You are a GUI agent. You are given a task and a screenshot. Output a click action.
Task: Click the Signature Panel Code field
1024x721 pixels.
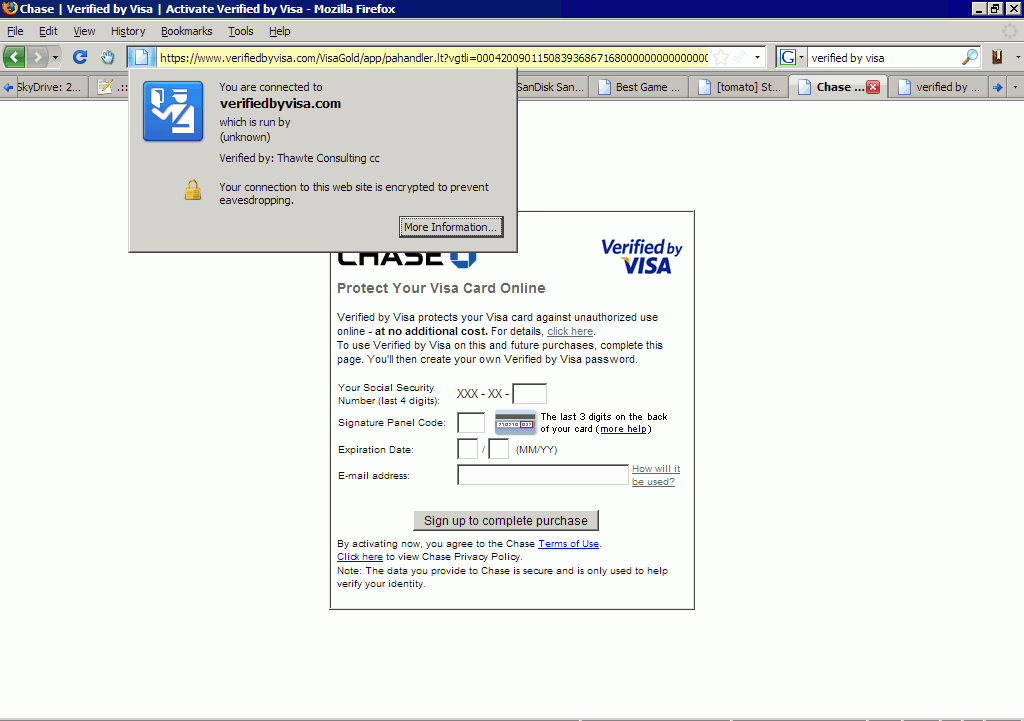pos(471,423)
